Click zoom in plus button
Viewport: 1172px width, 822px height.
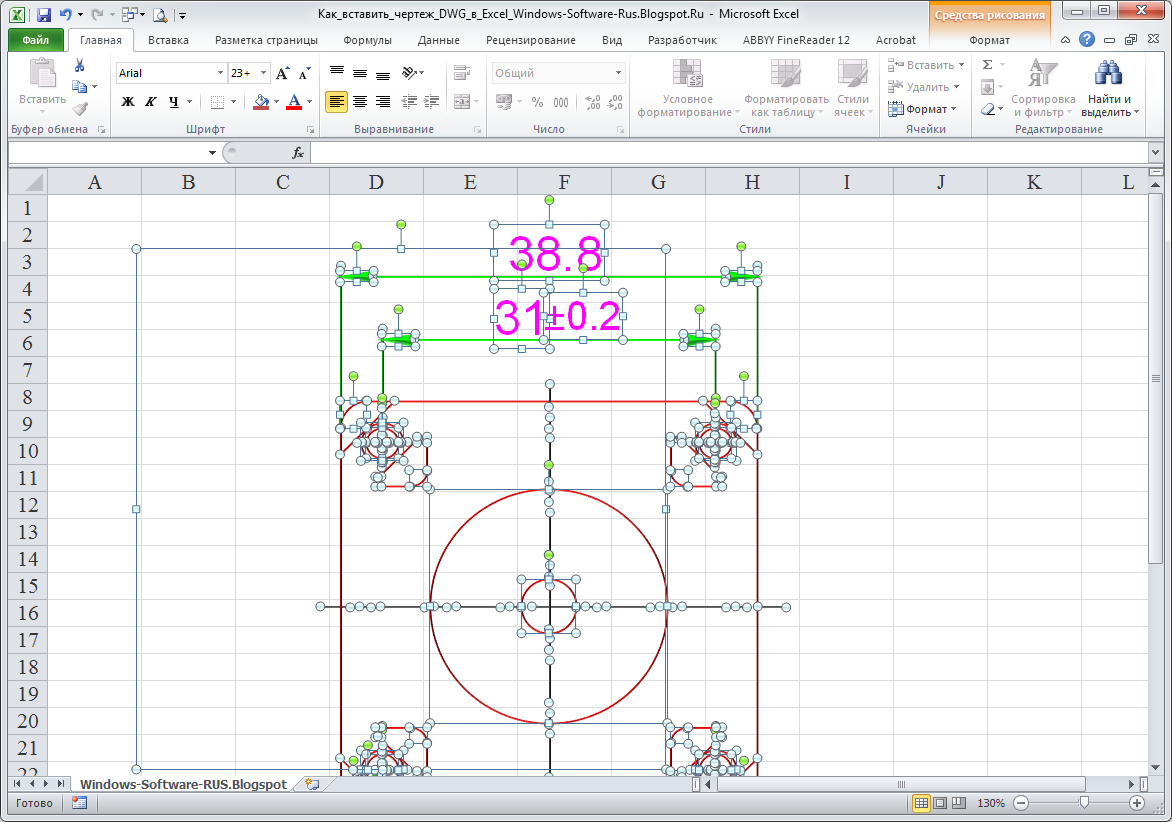coord(1137,803)
